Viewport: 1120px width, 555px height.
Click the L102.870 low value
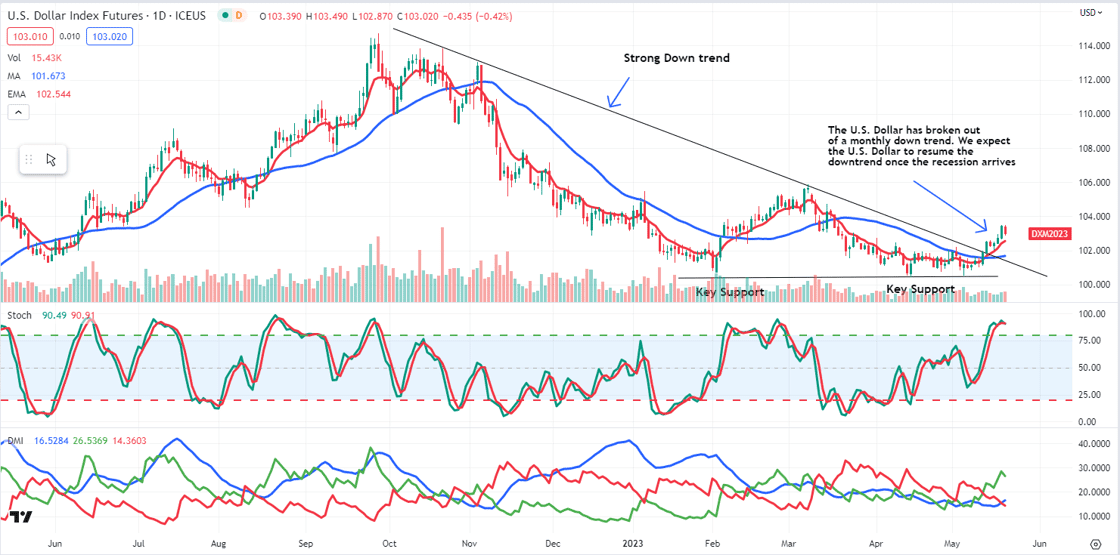tap(373, 16)
